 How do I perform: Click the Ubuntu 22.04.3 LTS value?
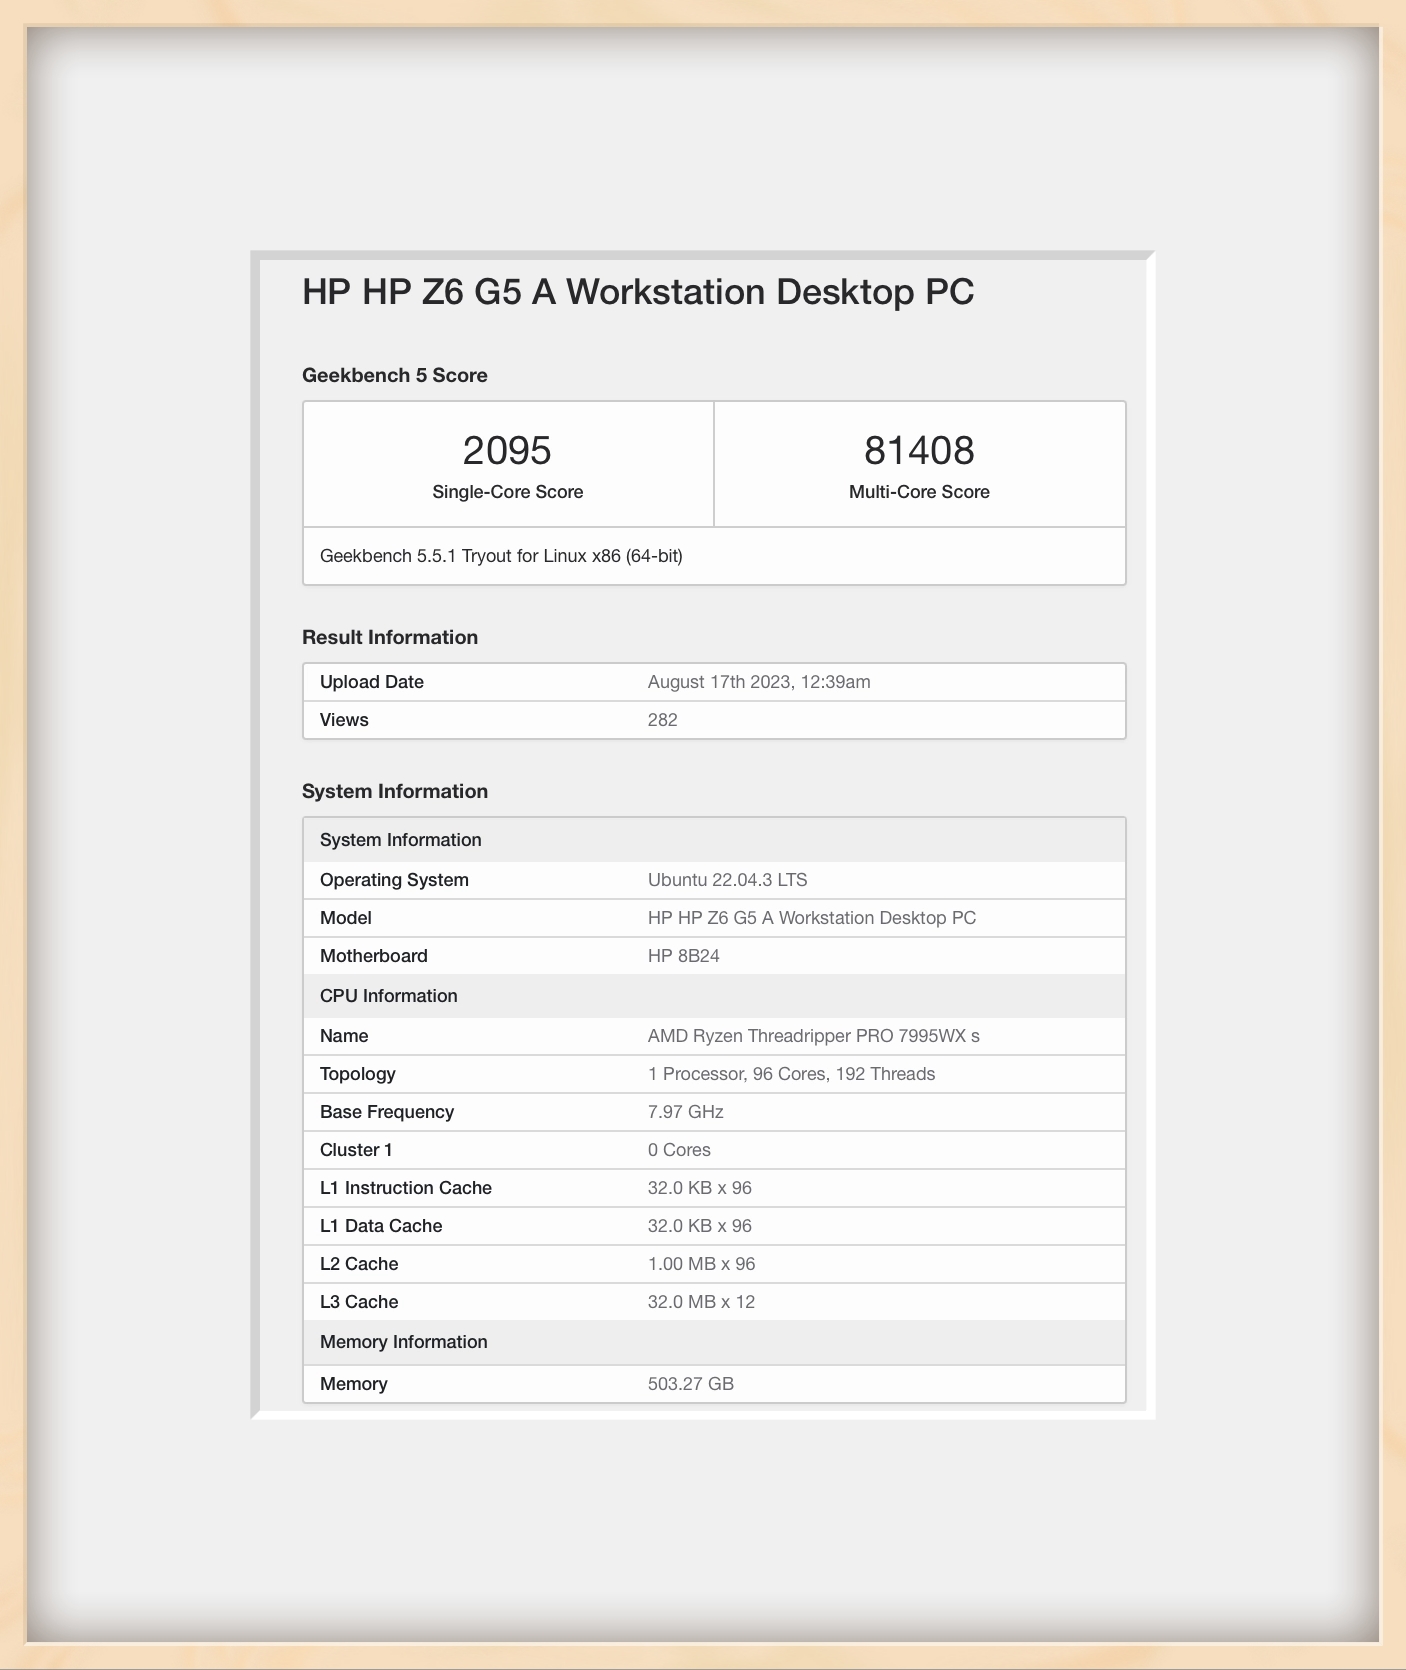pyautogui.click(x=728, y=880)
